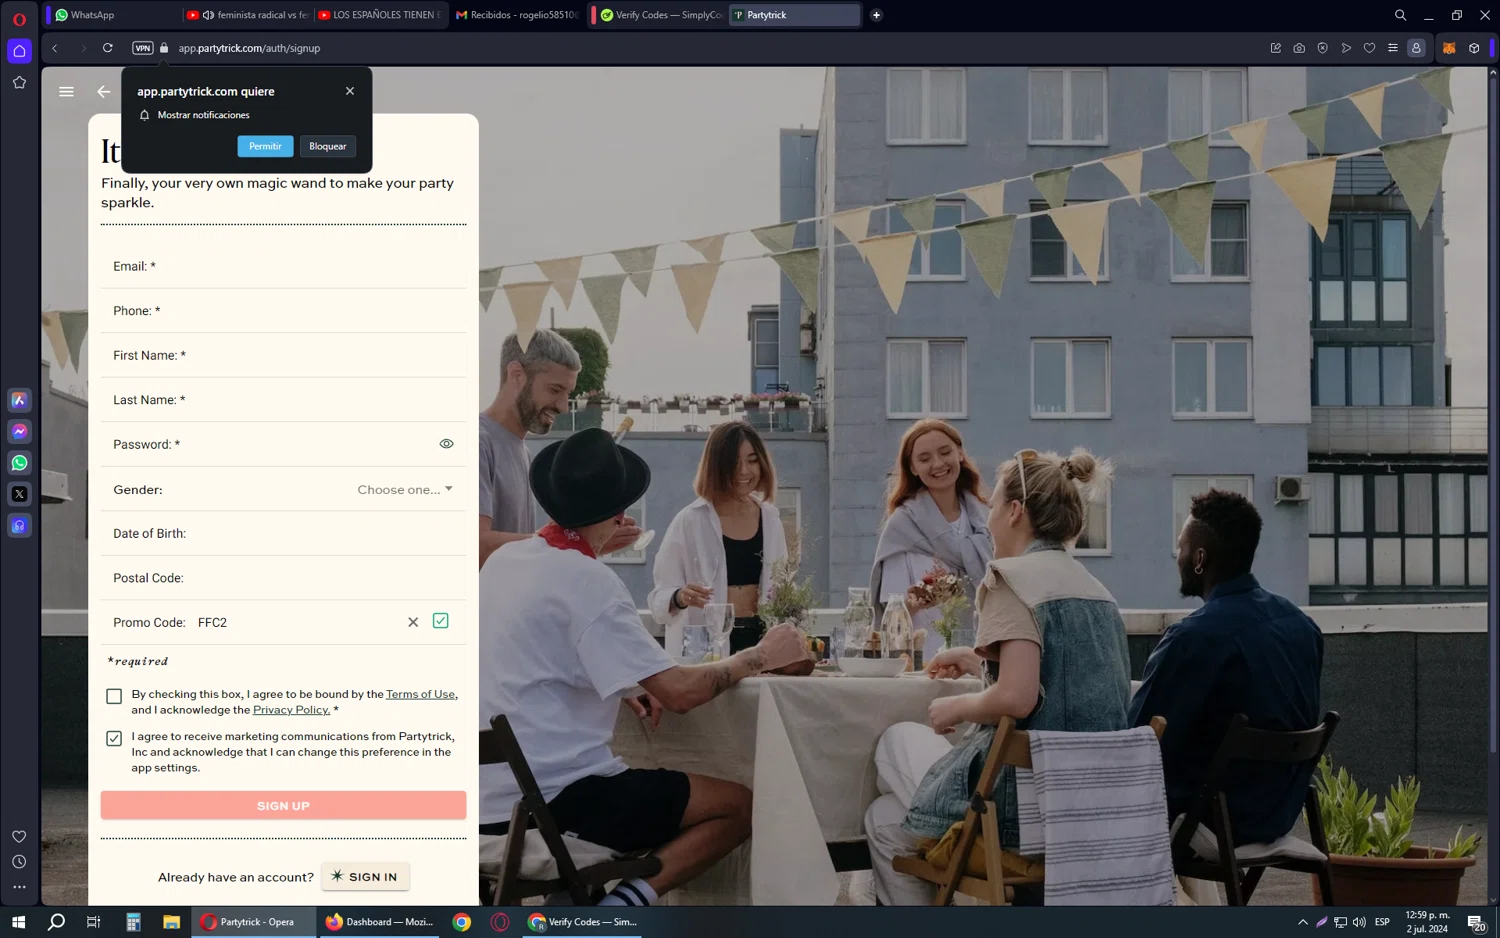1500x938 pixels.
Task: Click the SIGN UP button
Action: point(283,805)
